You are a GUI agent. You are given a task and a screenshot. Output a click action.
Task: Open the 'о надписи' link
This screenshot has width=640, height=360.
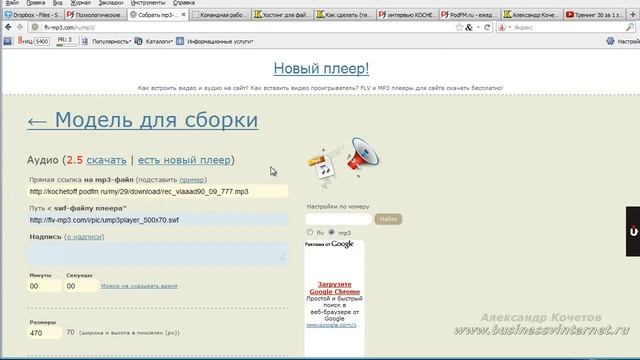pos(84,237)
